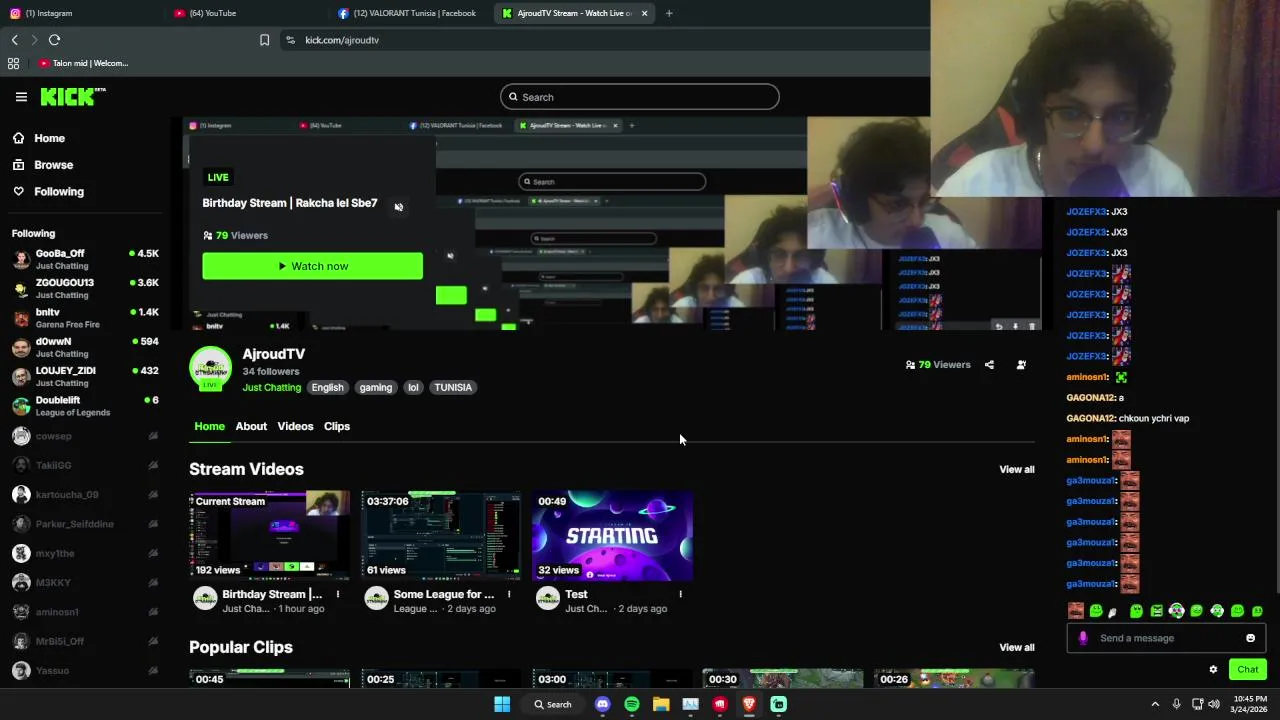Open bnltv channel in Following list
This screenshot has width=1280, height=720.
click(86, 318)
